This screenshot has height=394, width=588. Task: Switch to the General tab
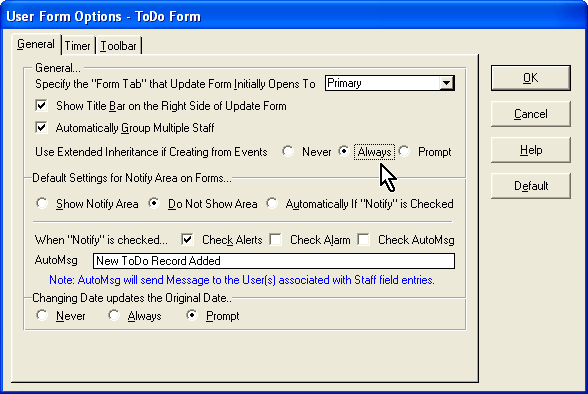(x=36, y=44)
